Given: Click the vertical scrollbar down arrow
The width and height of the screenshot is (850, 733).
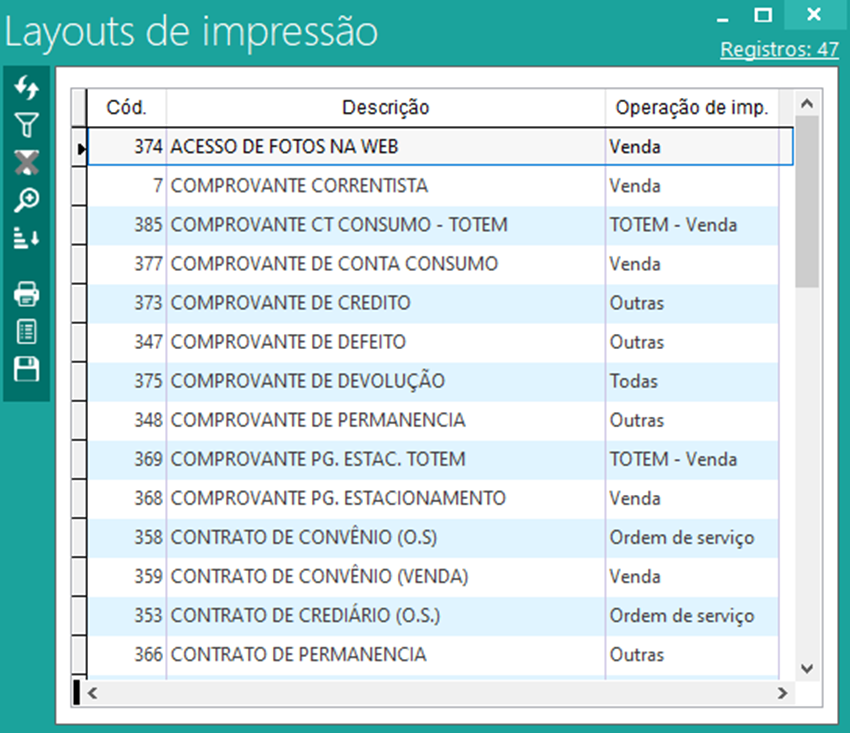Looking at the screenshot, I should (x=807, y=667).
